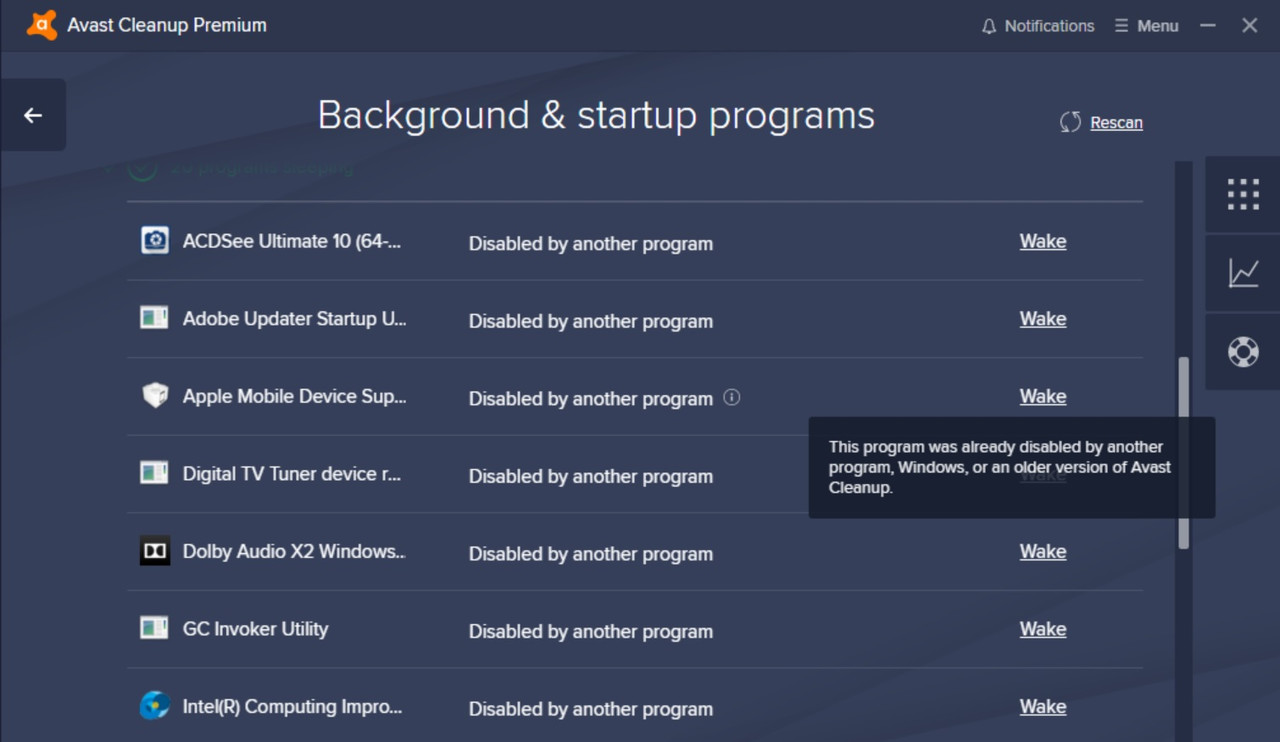Click the ACDSee Ultimate 10 program icon
Screen dimensions: 1280x742
(x=154, y=240)
